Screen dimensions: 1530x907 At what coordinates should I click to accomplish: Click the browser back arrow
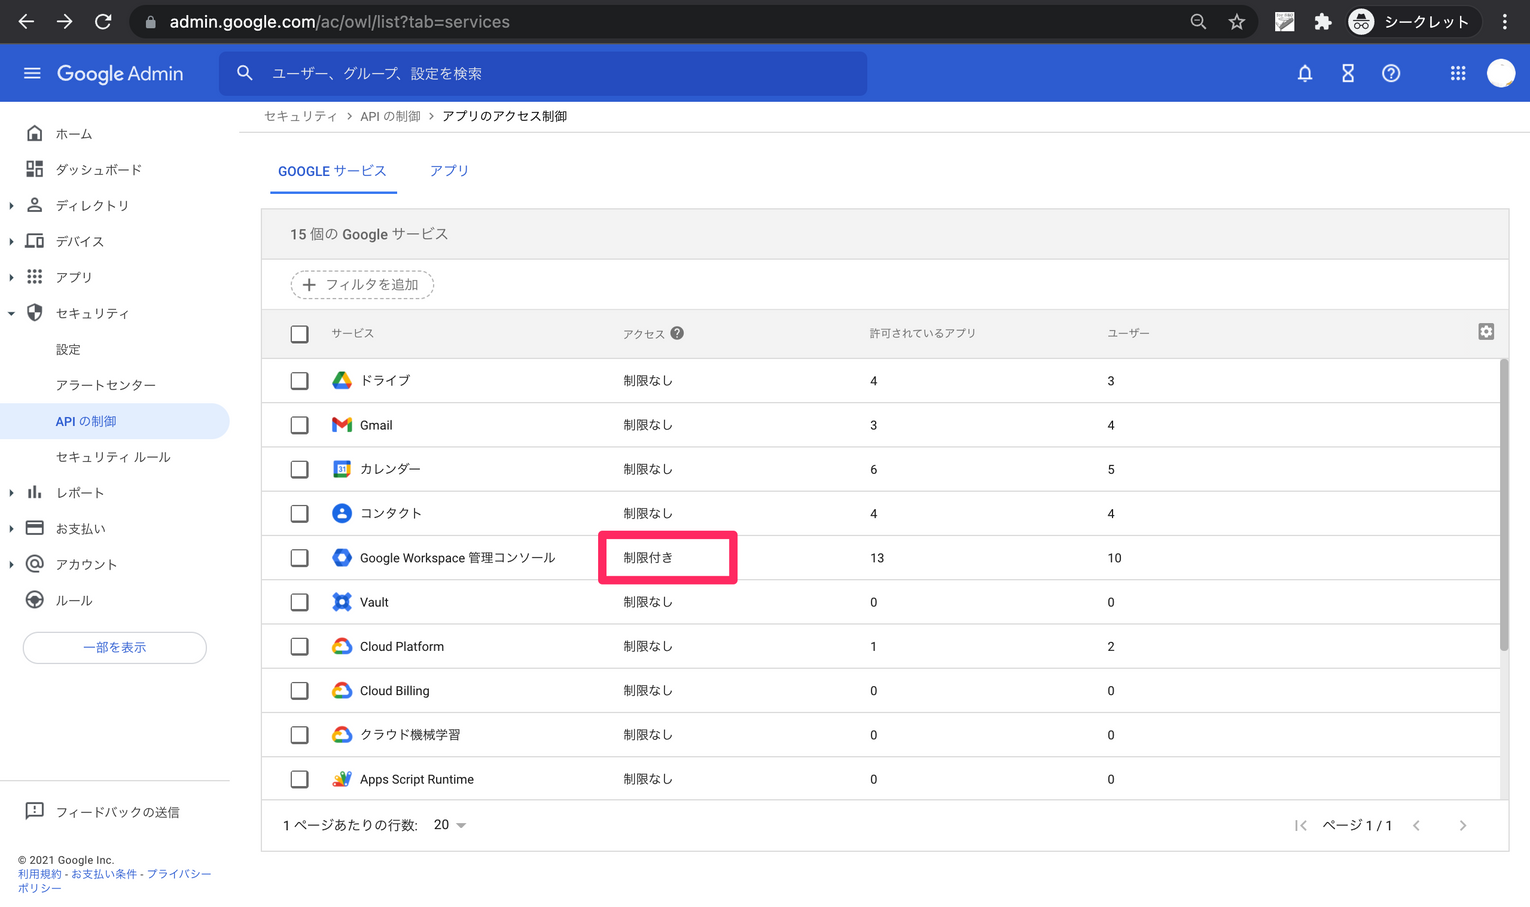[x=26, y=21]
